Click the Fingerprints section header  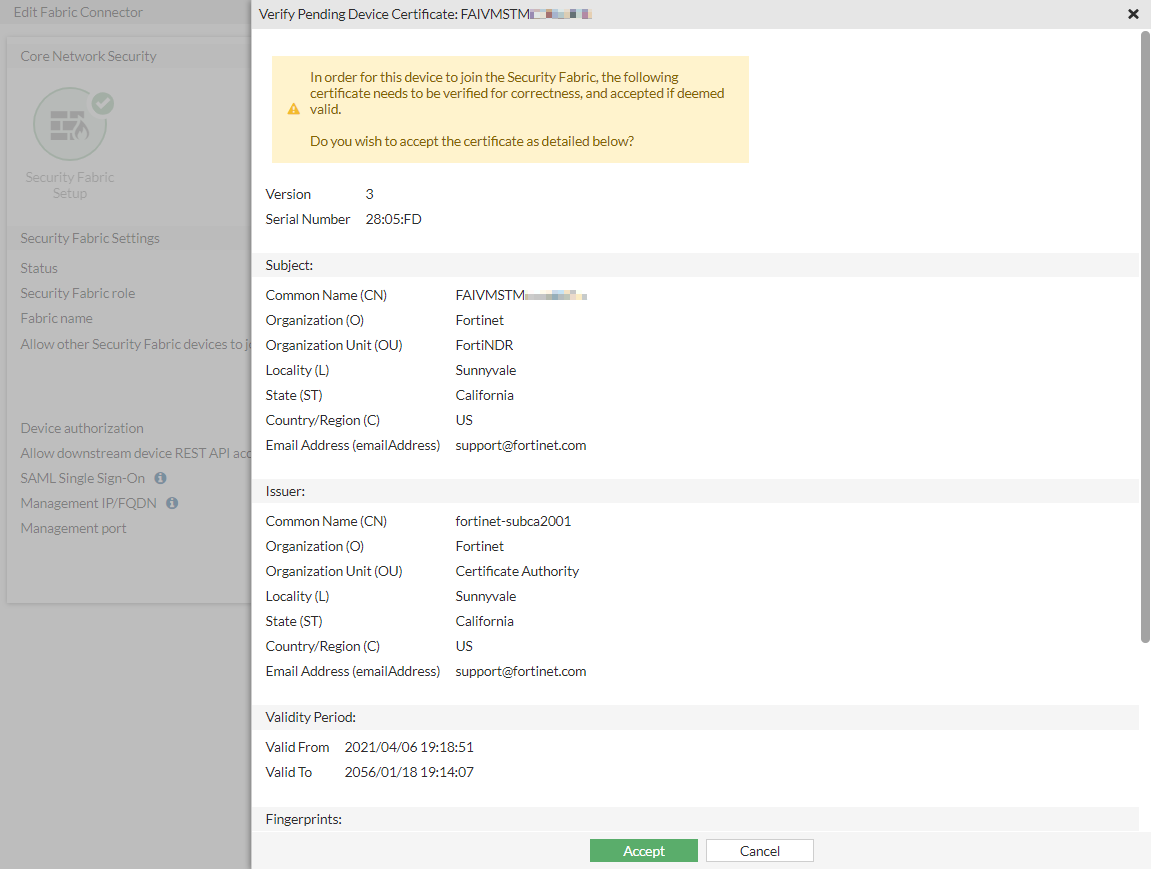click(303, 820)
